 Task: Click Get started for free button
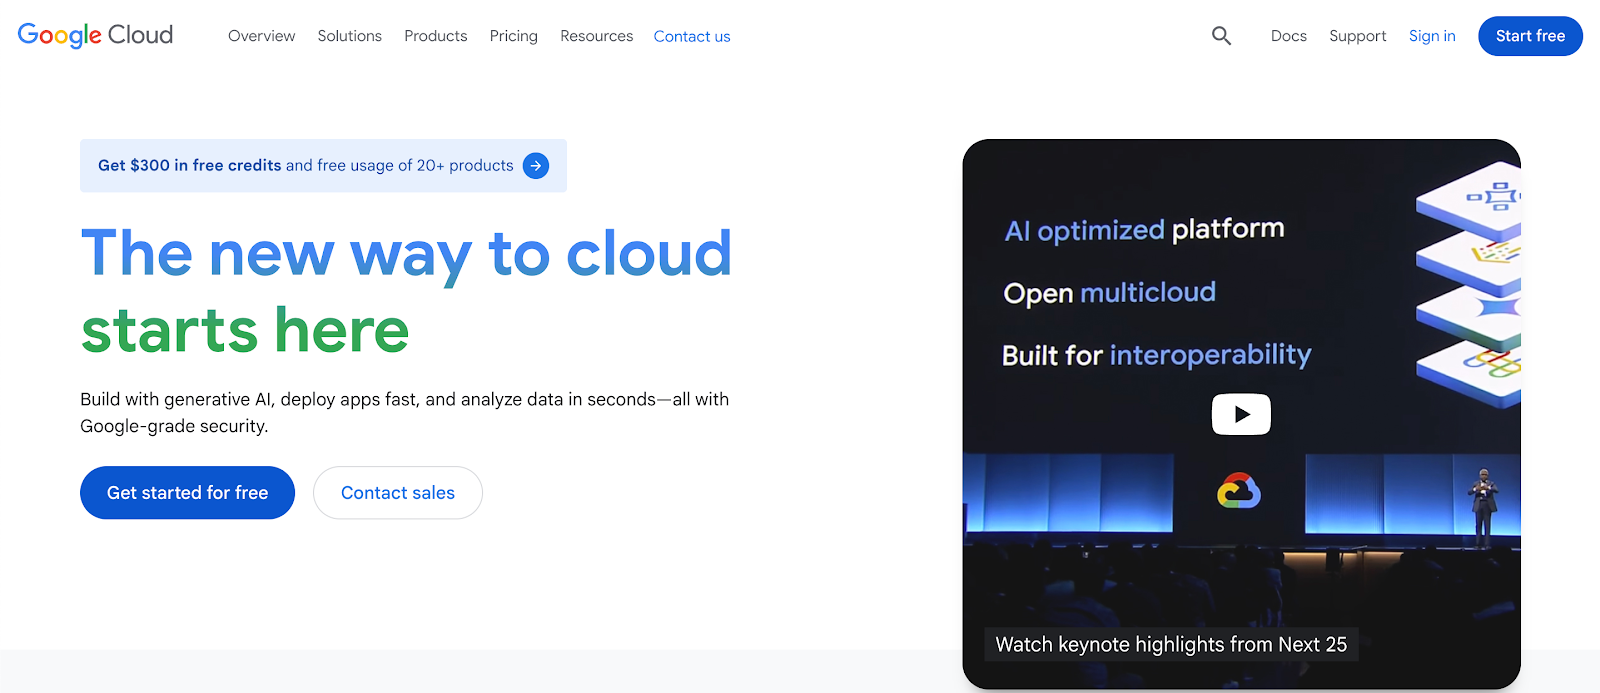click(187, 493)
